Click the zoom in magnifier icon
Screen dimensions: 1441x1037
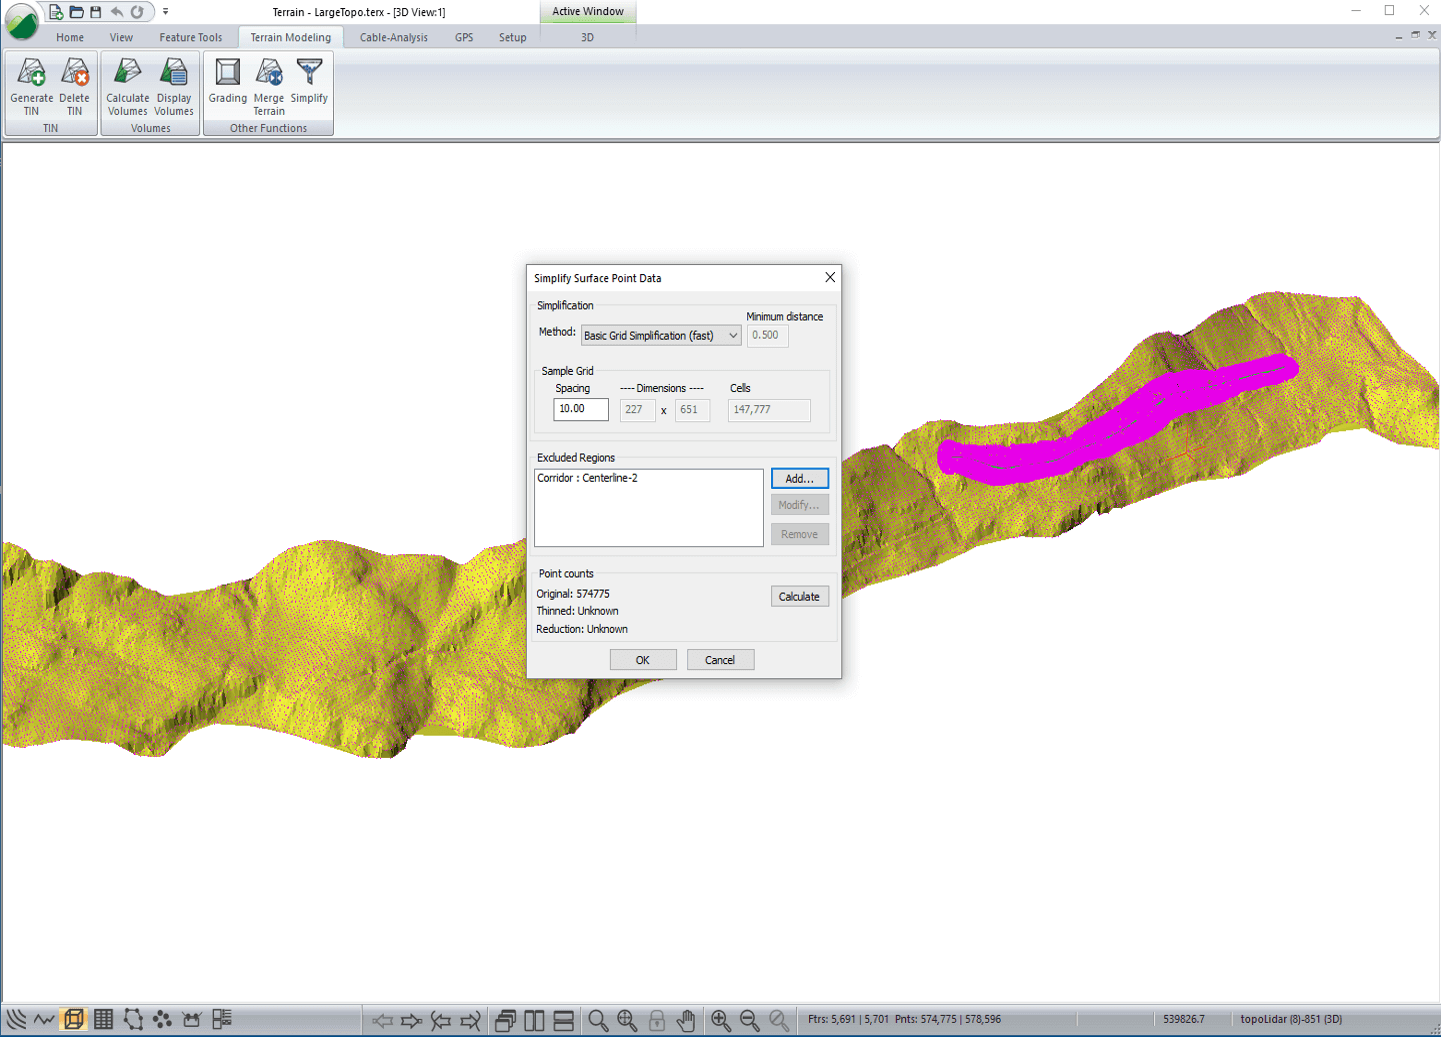[x=720, y=1020]
